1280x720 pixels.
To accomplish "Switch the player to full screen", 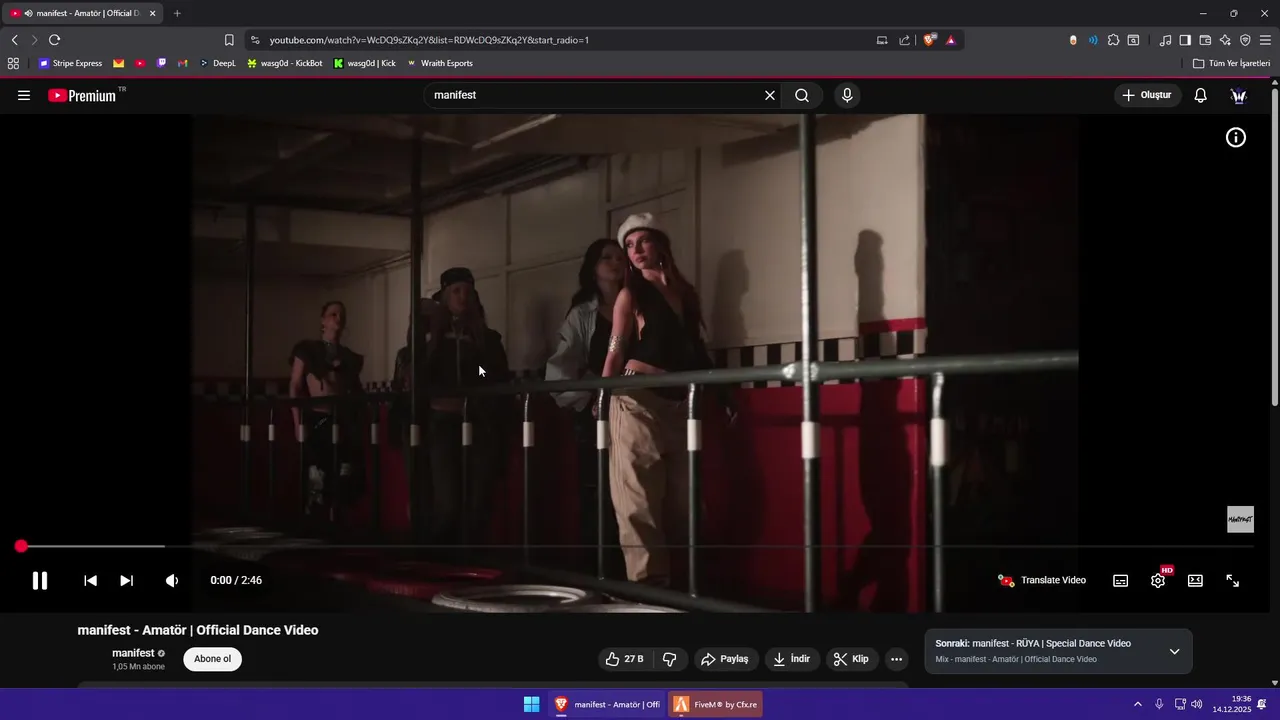I will click(1233, 580).
